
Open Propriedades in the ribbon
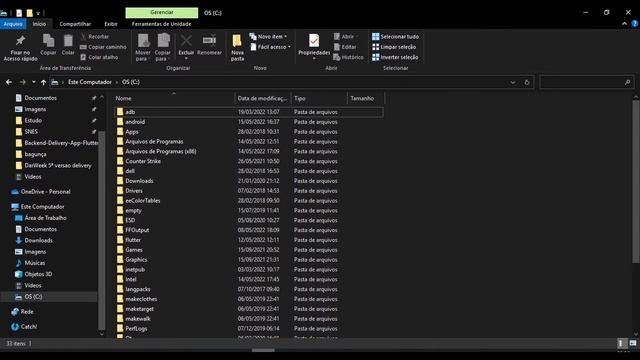tap(314, 46)
